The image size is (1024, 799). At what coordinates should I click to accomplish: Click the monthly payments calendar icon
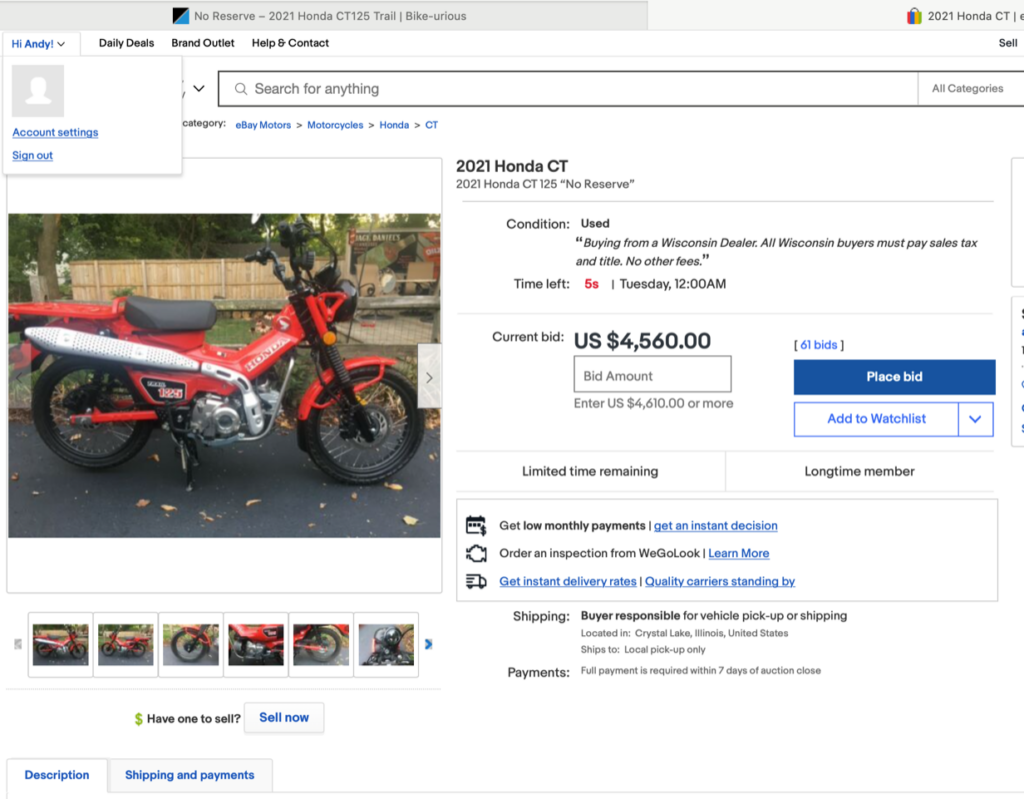[476, 526]
